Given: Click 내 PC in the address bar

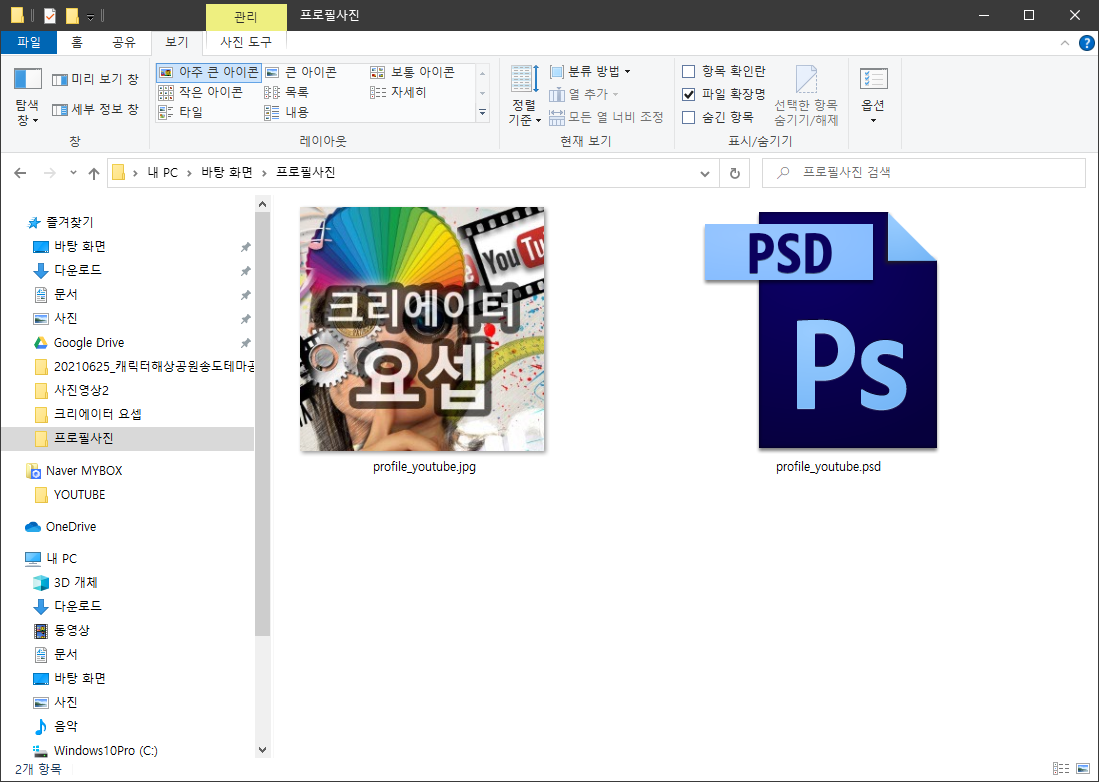Looking at the screenshot, I should [163, 173].
